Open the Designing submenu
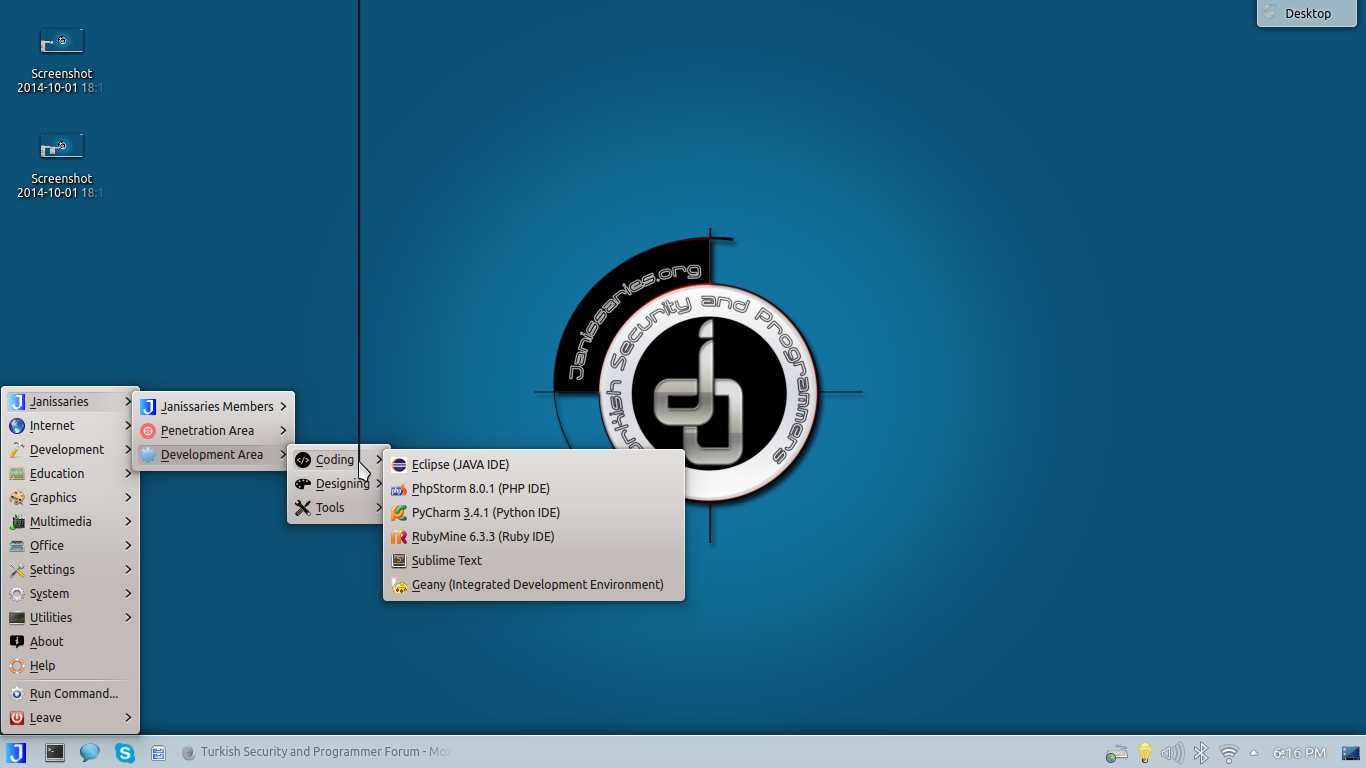1366x768 pixels. (339, 484)
